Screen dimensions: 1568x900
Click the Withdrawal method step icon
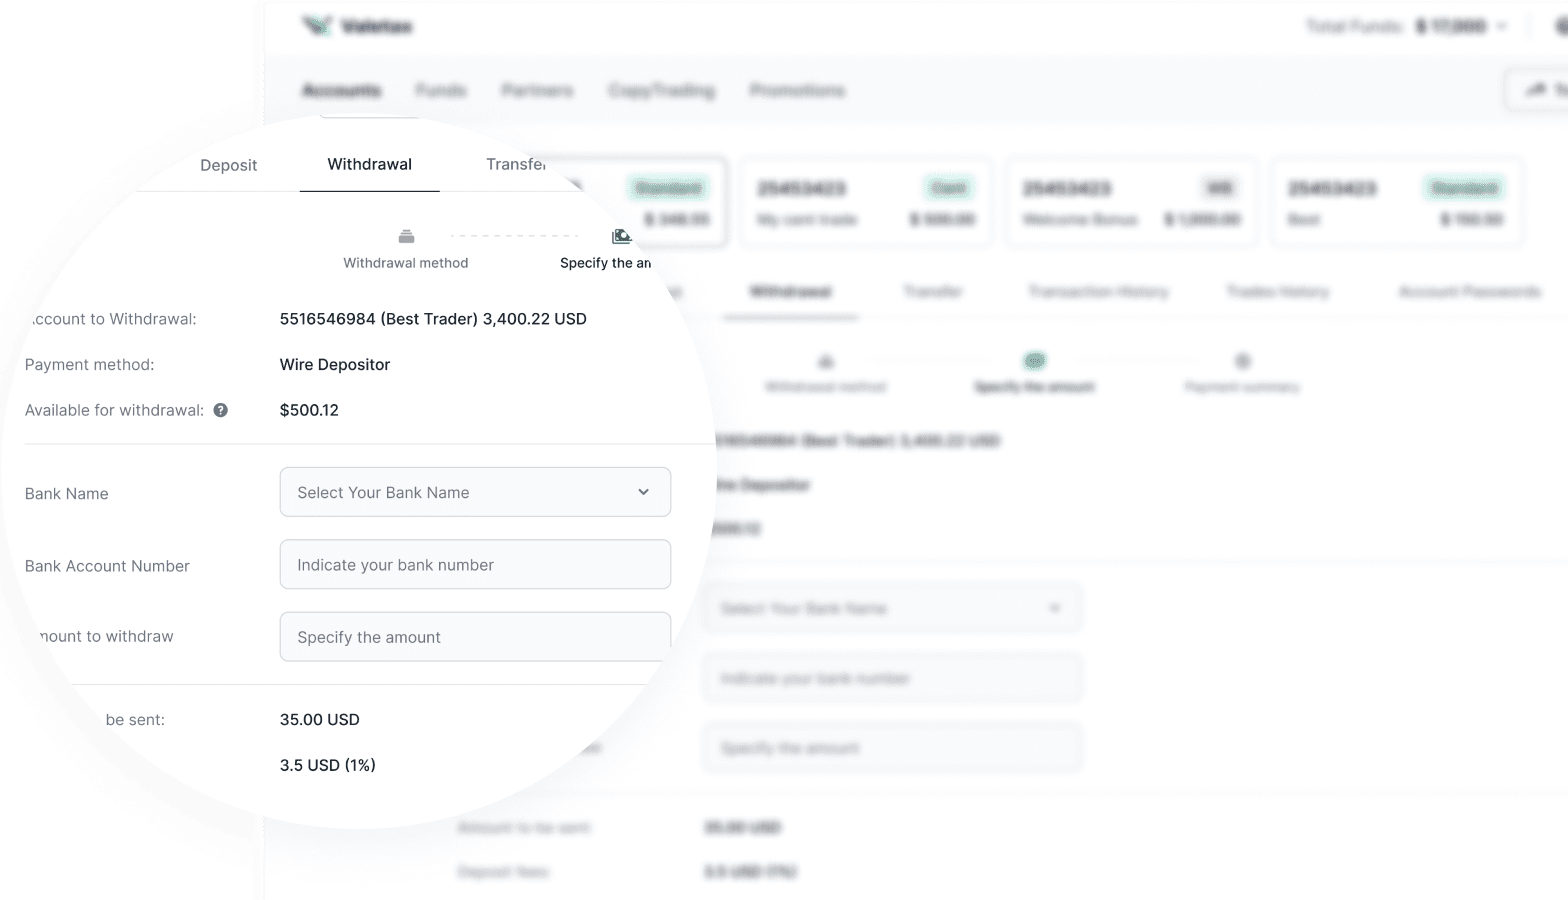pos(406,237)
